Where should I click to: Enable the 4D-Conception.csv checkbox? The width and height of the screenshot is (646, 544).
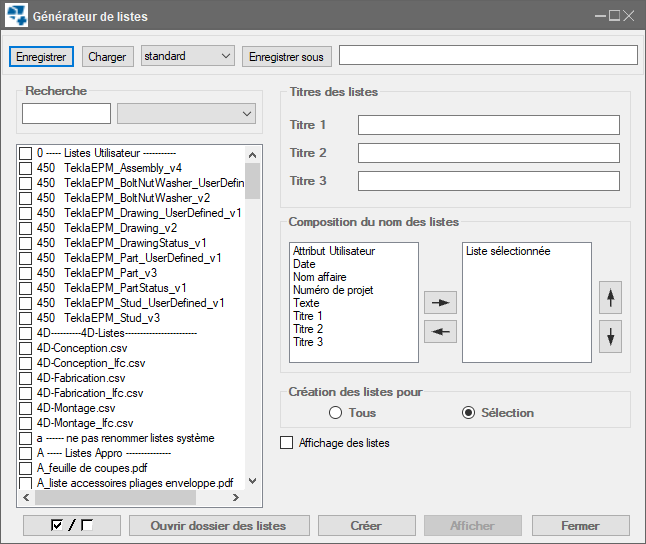[26, 348]
